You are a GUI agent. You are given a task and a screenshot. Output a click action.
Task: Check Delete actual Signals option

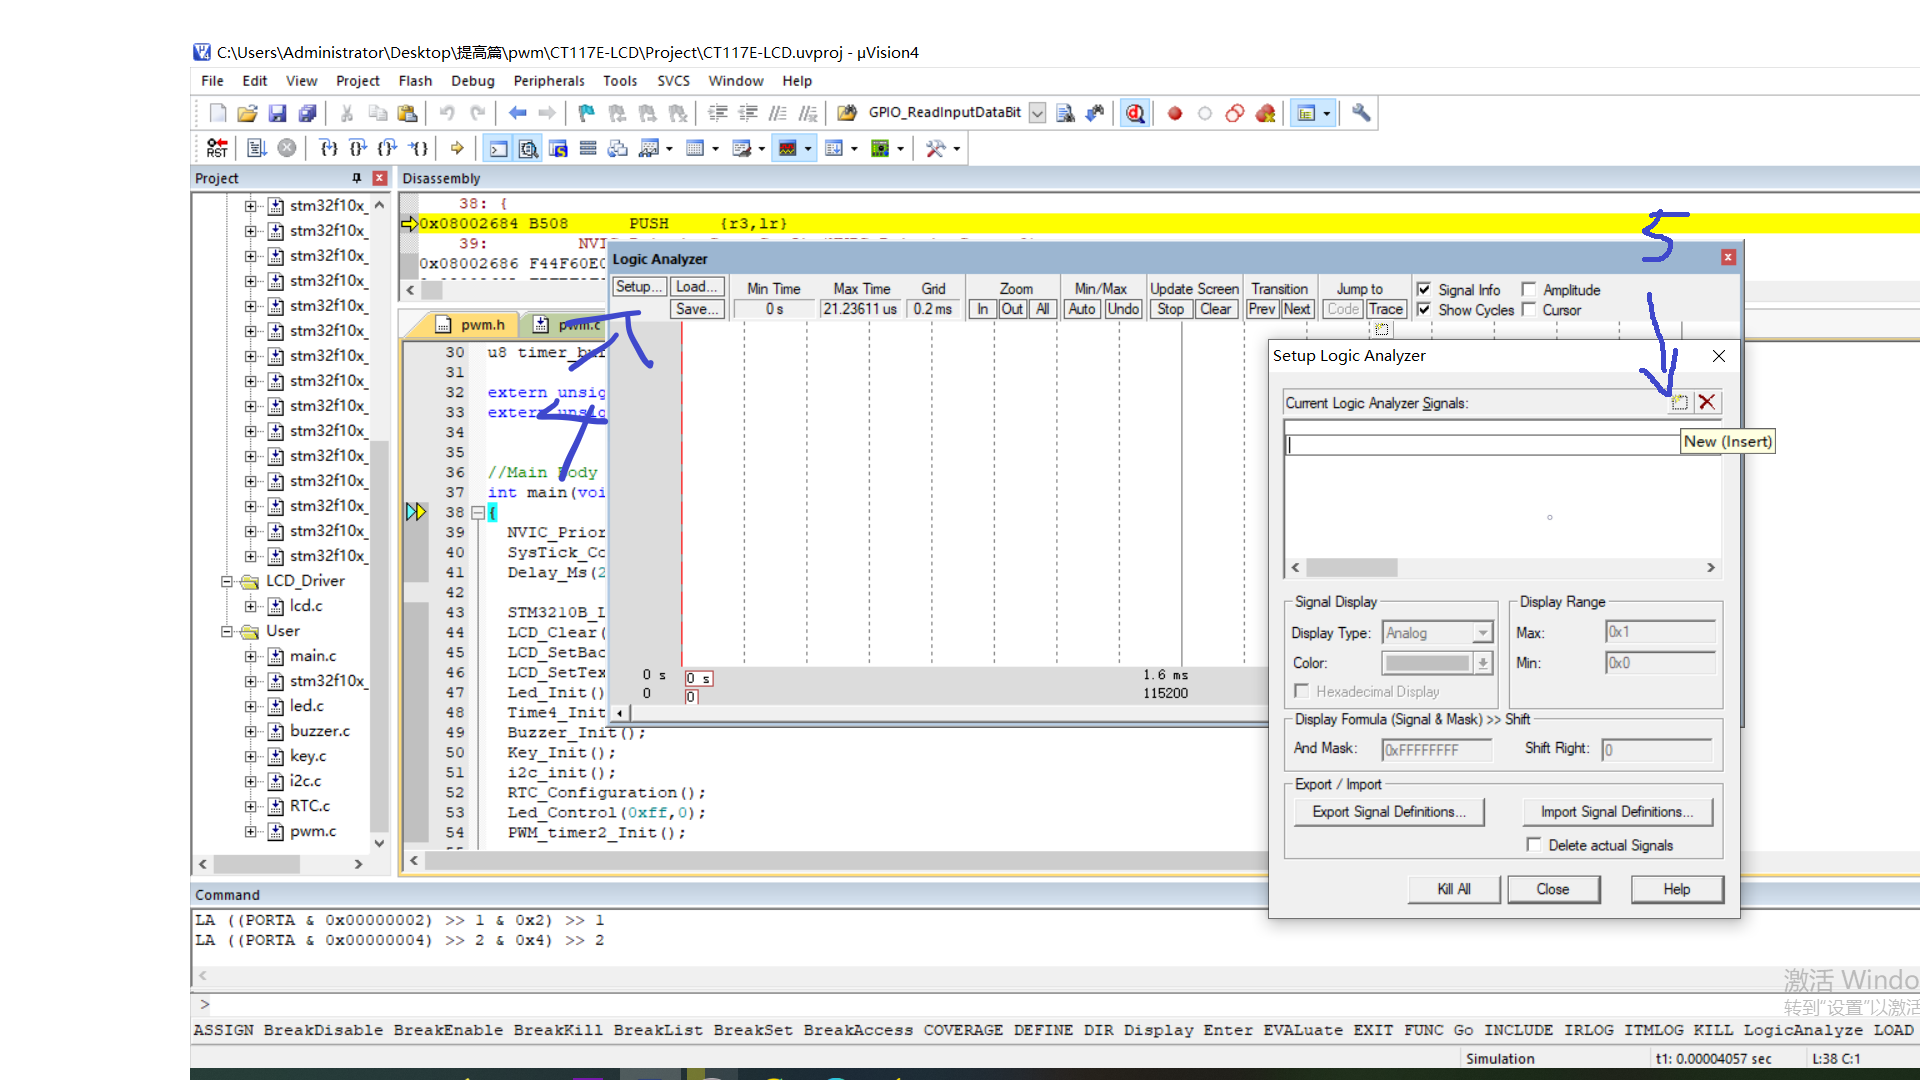point(1534,845)
